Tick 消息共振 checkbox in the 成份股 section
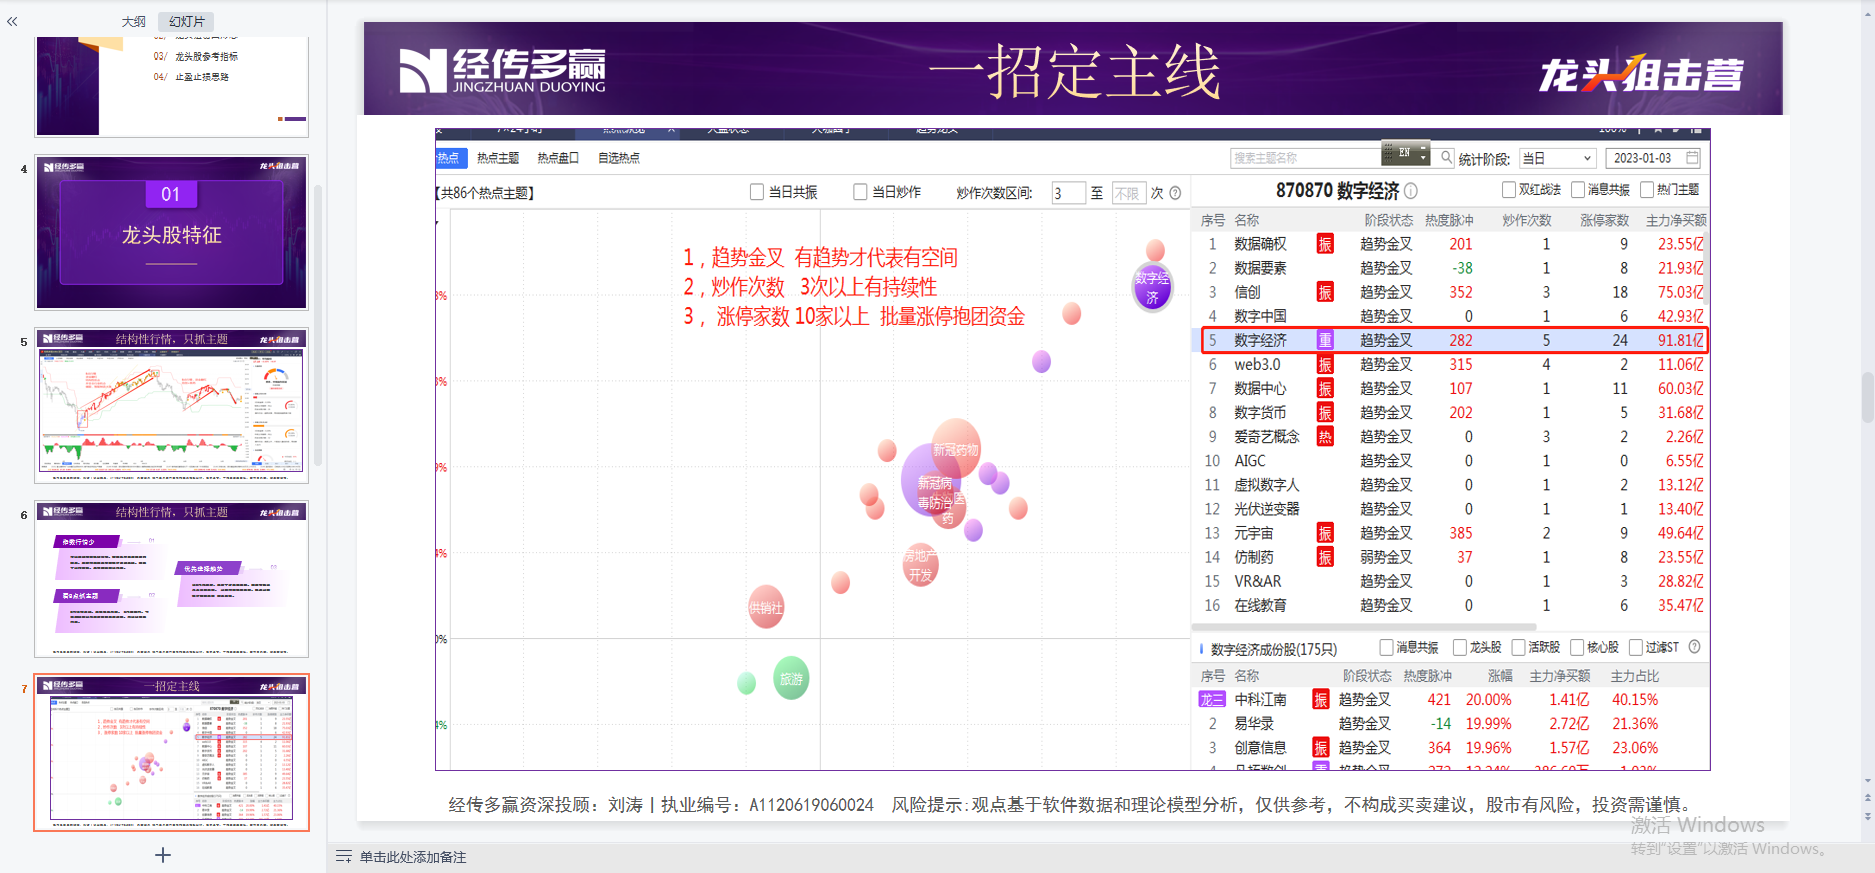Screen dimensions: 1875x873 (1386, 648)
